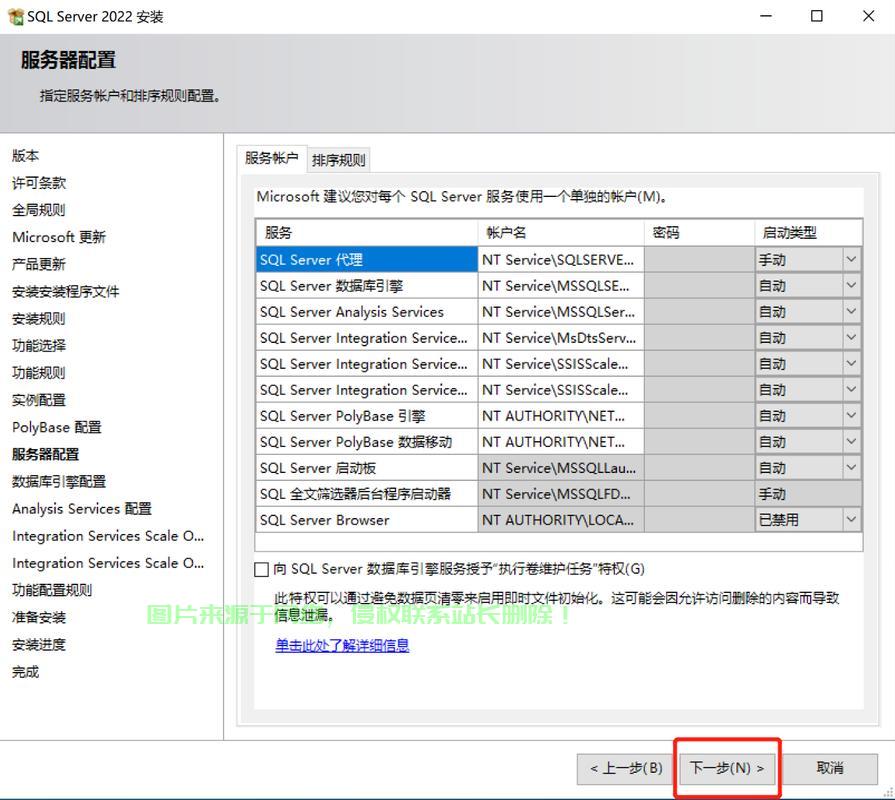Image resolution: width=895 pixels, height=800 pixels.
Task: Select the SQL Server 启动板 cell
Action: [x=366, y=468]
